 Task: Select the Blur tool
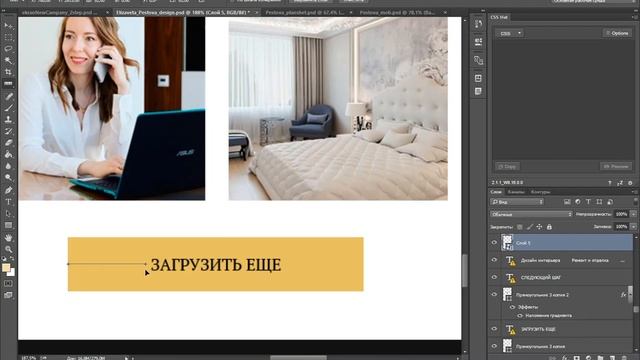tap(8, 166)
